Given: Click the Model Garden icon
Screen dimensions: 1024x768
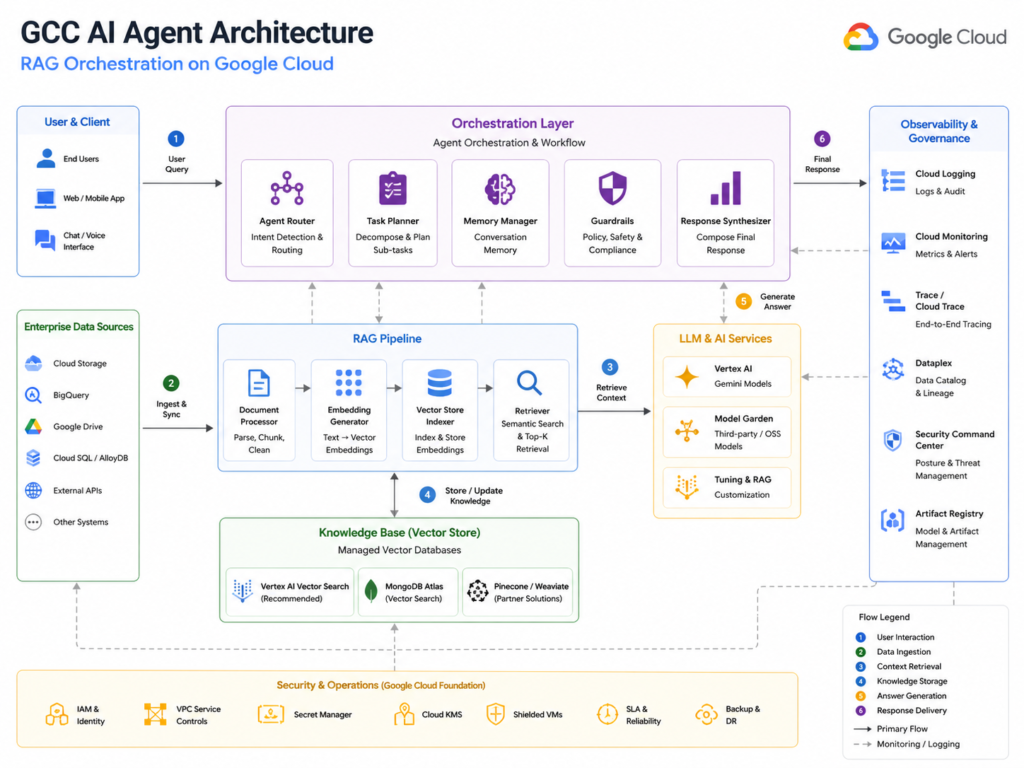Looking at the screenshot, I should 686,431.
